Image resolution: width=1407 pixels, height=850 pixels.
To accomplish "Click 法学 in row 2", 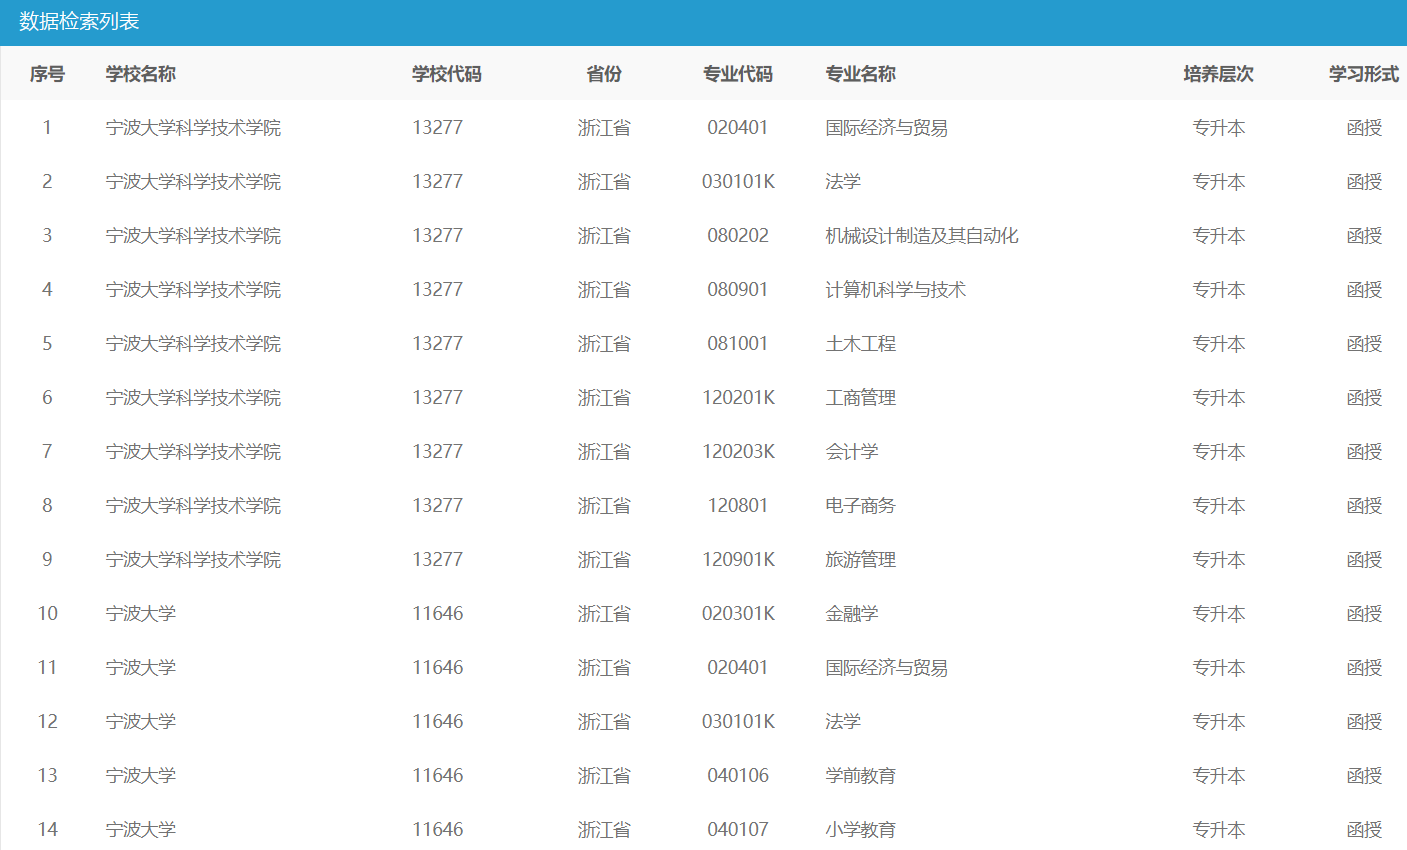I will pos(843,182).
